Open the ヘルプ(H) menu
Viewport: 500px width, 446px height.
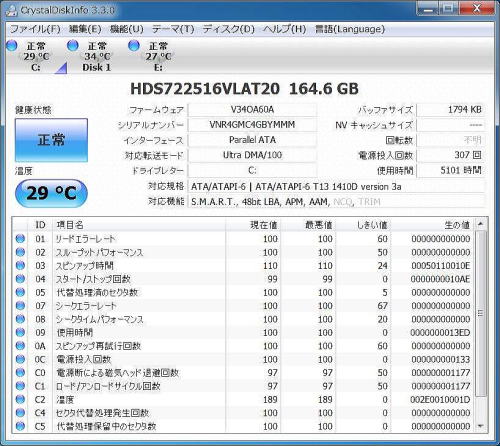coord(284,29)
